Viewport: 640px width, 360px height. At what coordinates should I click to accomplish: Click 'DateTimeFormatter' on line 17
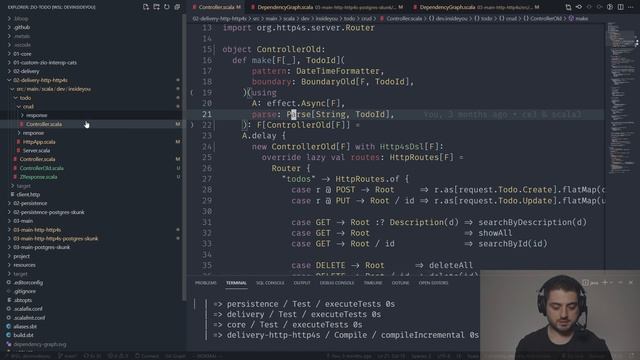coord(338,71)
